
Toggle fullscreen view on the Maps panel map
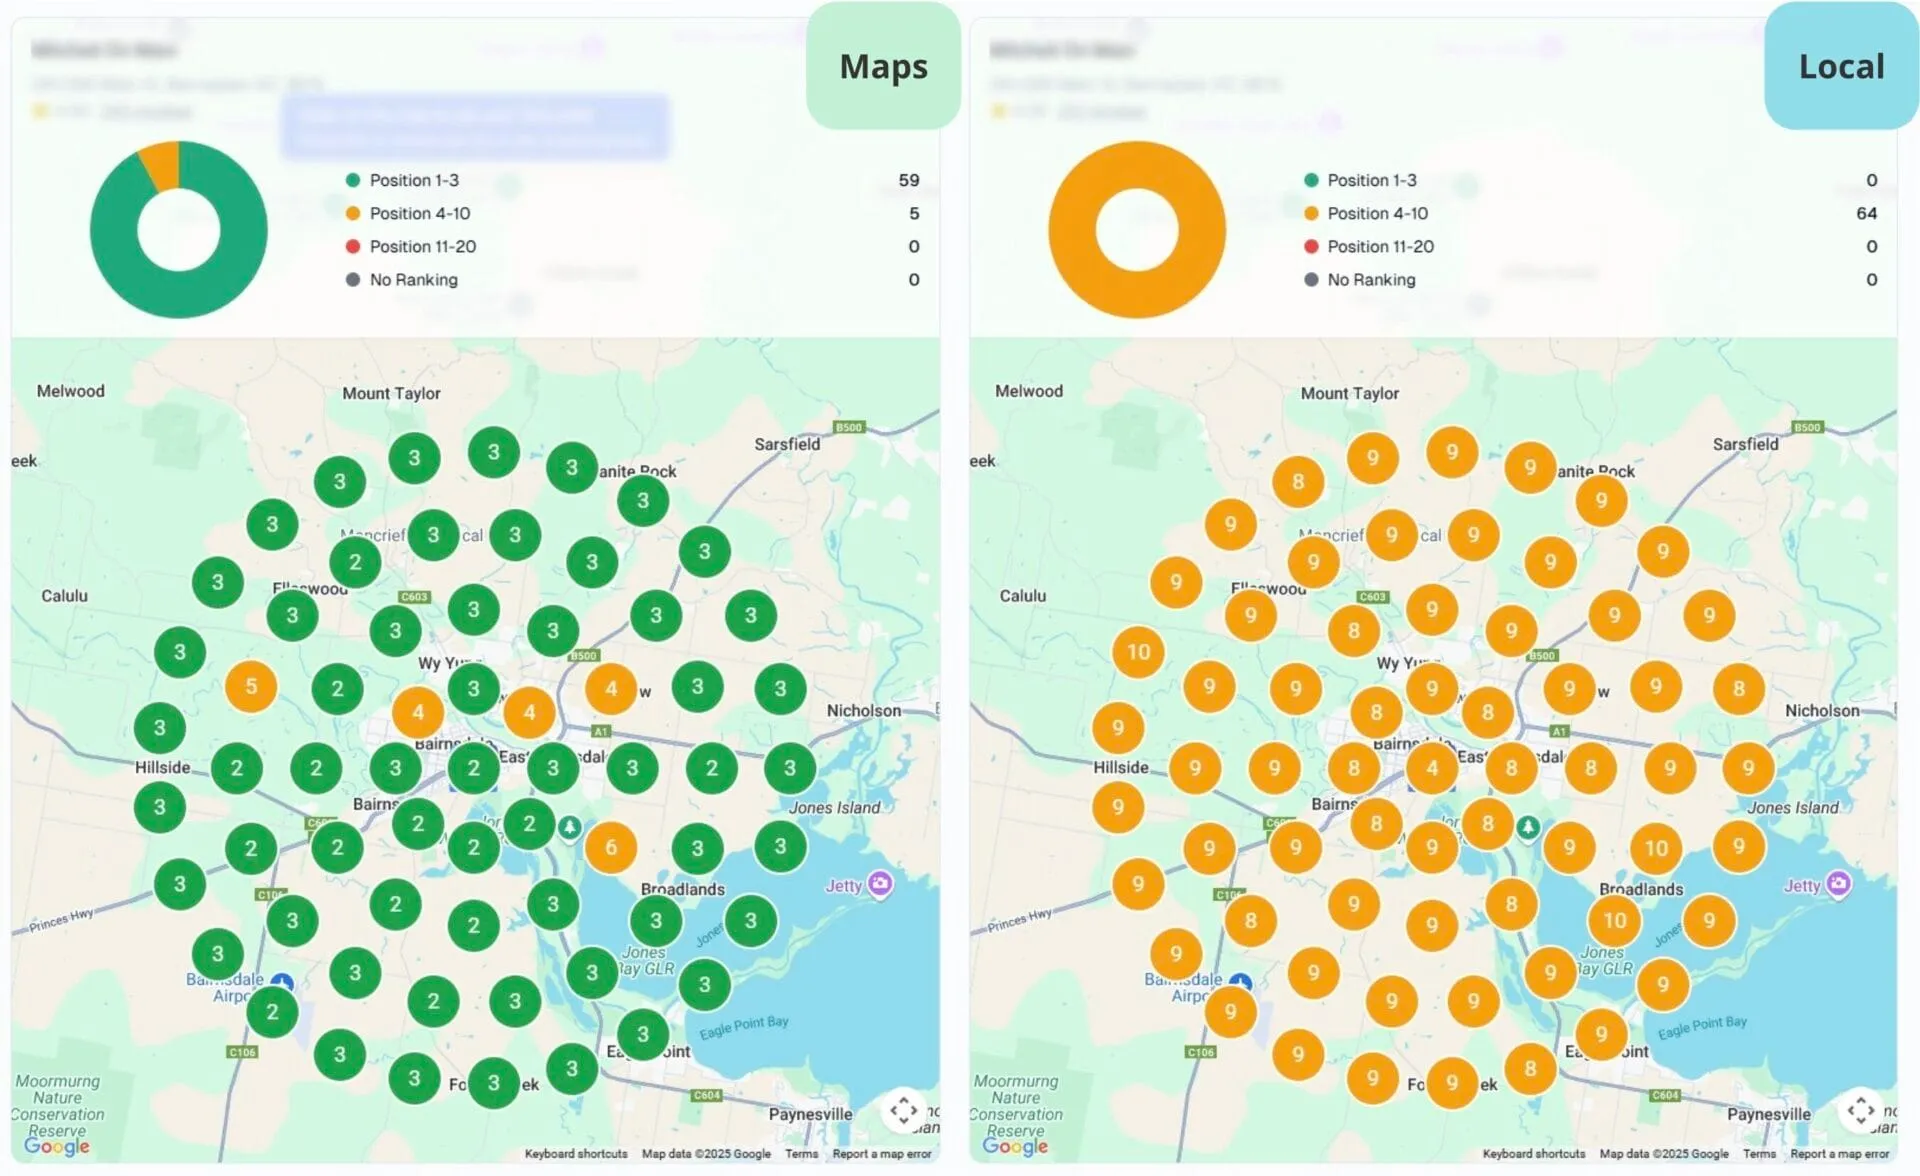(x=903, y=1110)
